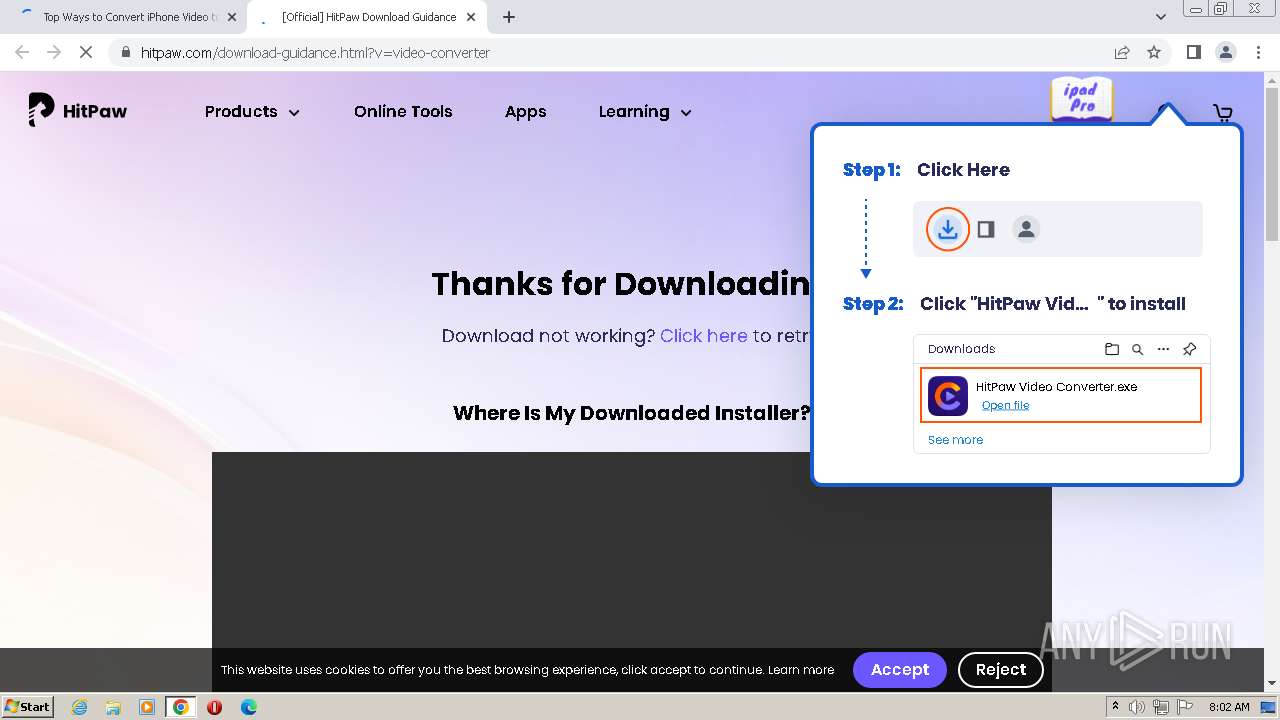The width and height of the screenshot is (1280, 720).
Task: Close the HitPaw Download Guidance tab
Action: [x=471, y=17]
